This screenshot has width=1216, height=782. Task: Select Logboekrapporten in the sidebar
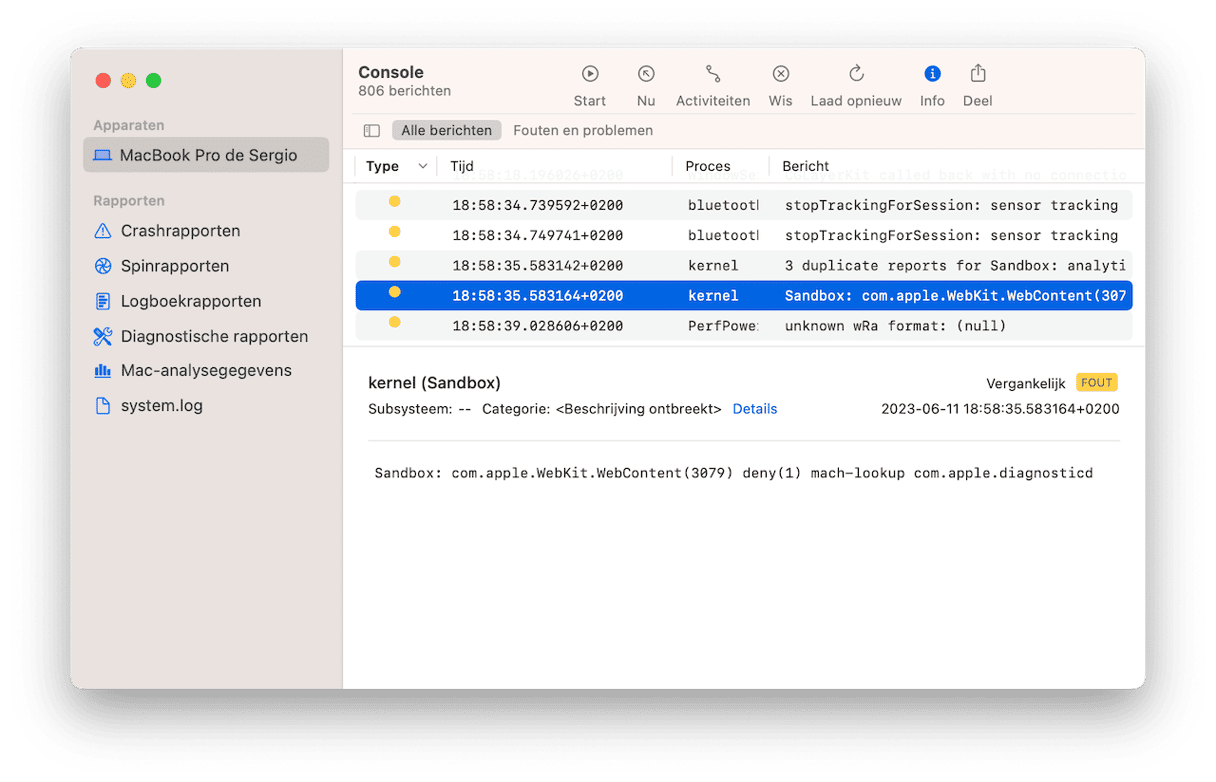coord(191,301)
